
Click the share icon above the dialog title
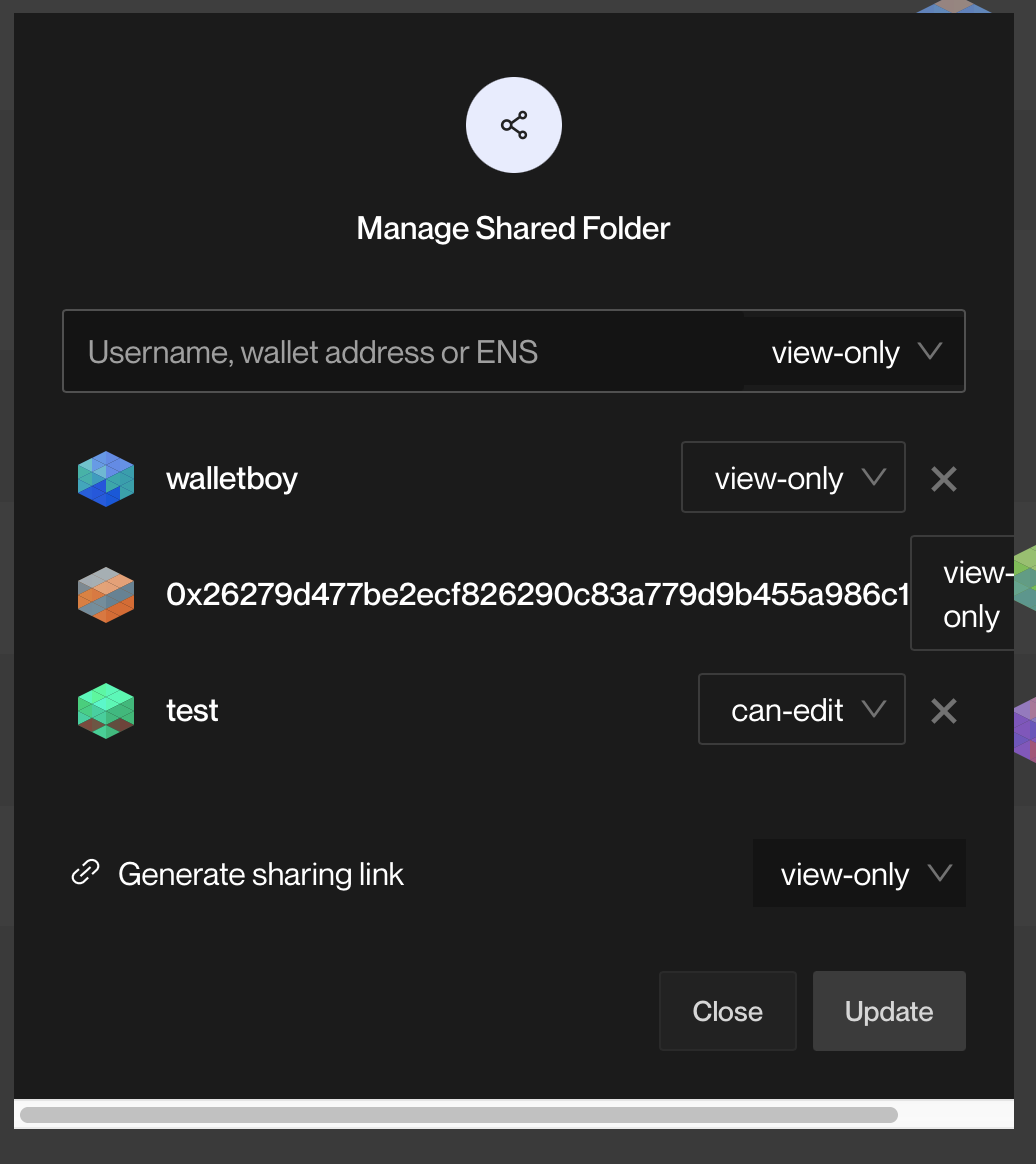point(513,124)
